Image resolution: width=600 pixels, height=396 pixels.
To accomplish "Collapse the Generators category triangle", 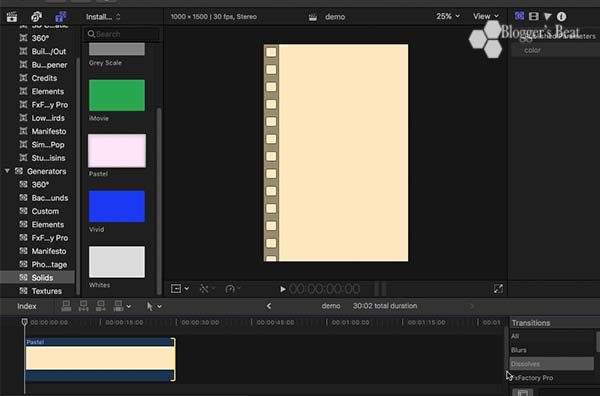I will [x=7, y=171].
